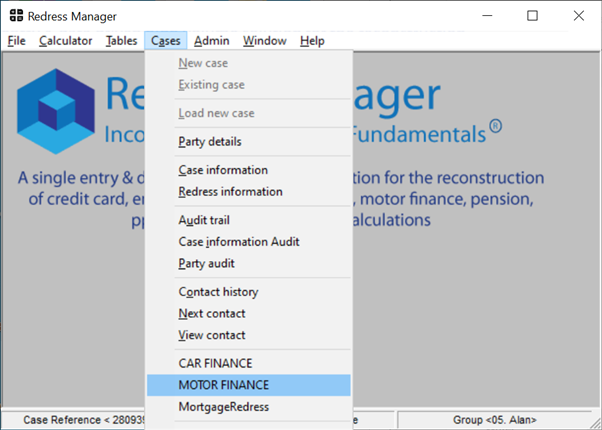Open the Calculator menu
This screenshot has height=430, width=602.
click(66, 41)
